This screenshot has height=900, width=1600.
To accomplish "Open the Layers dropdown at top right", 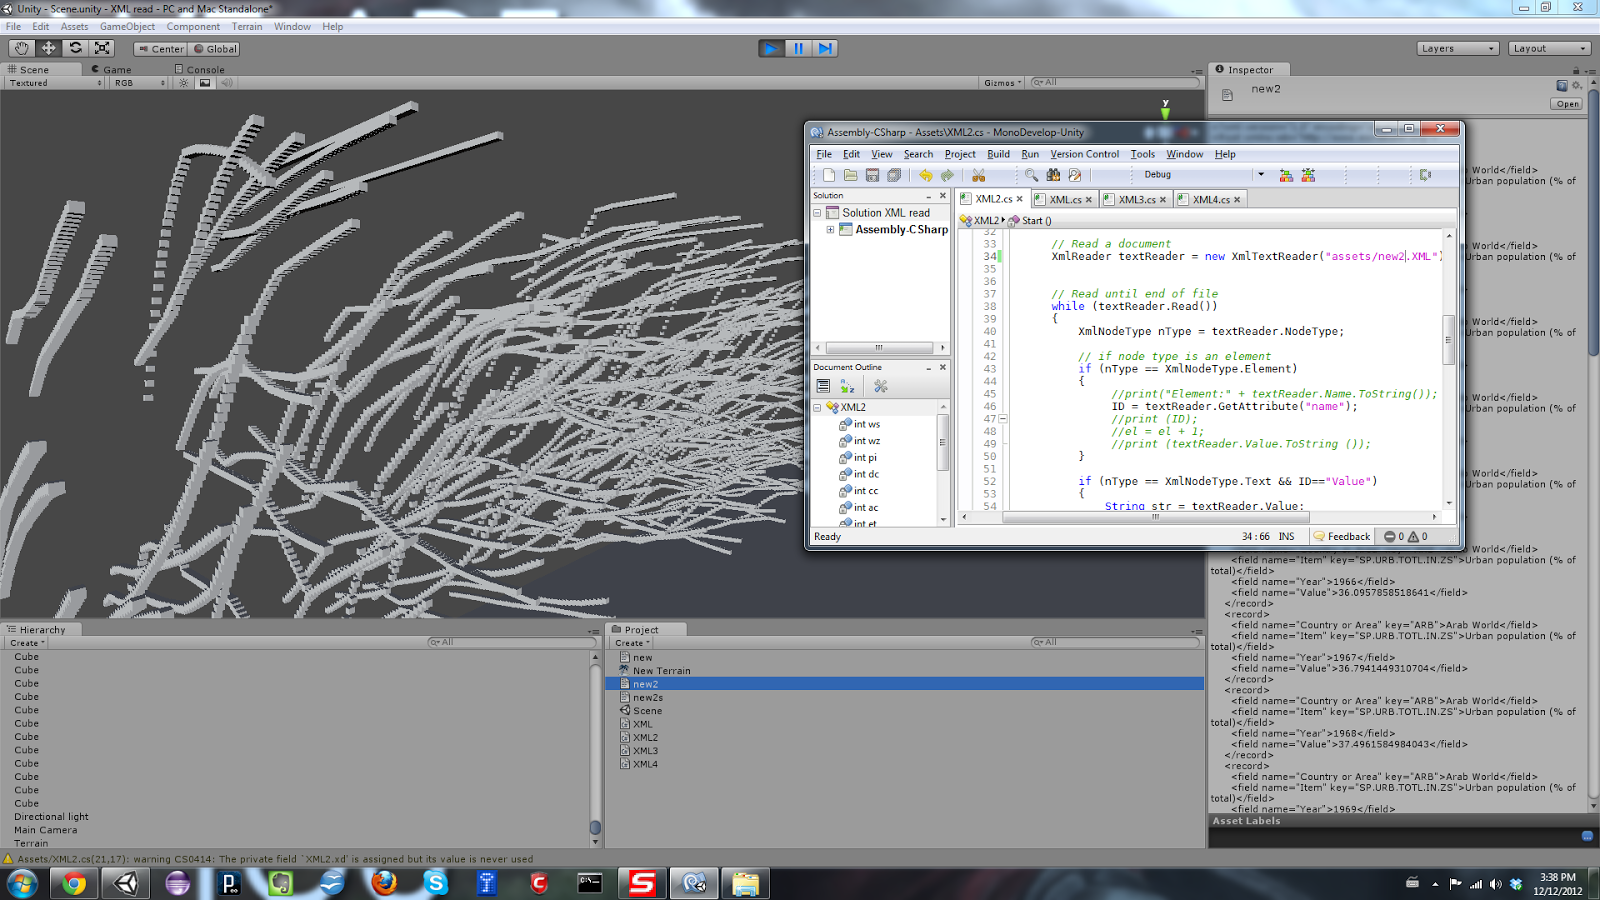I will [1456, 47].
